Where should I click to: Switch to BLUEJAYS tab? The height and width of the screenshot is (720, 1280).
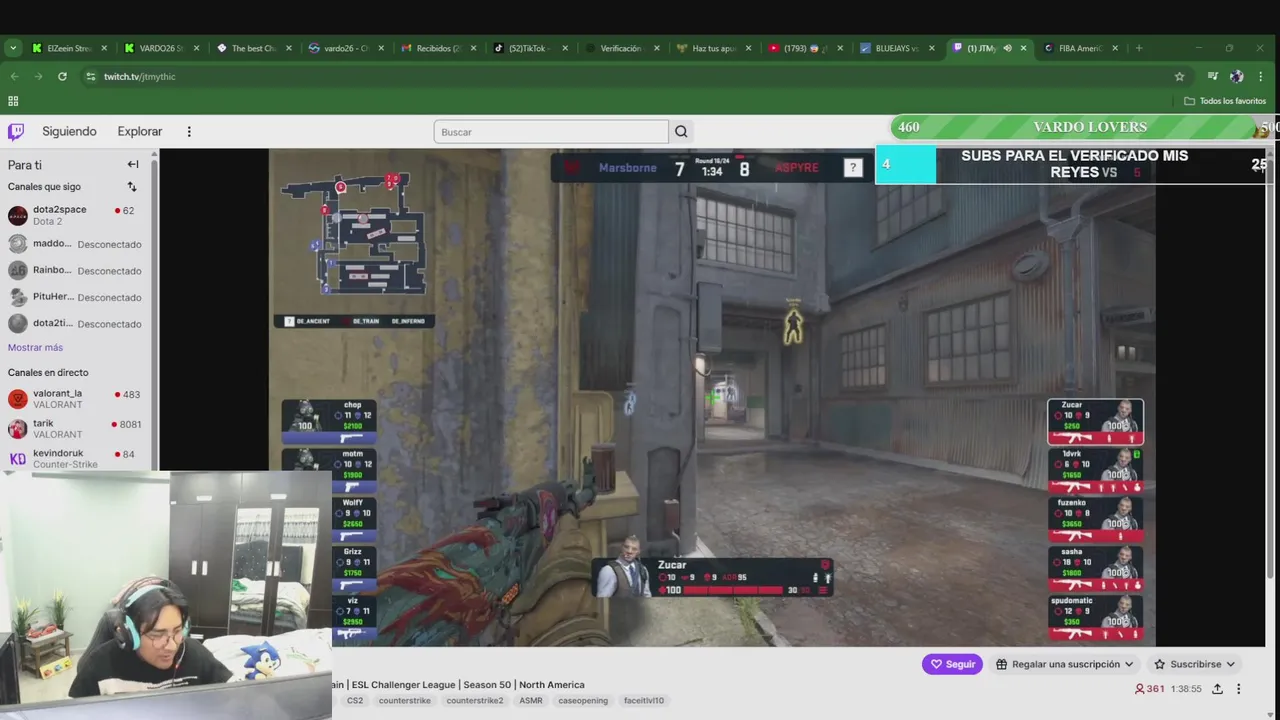898,48
